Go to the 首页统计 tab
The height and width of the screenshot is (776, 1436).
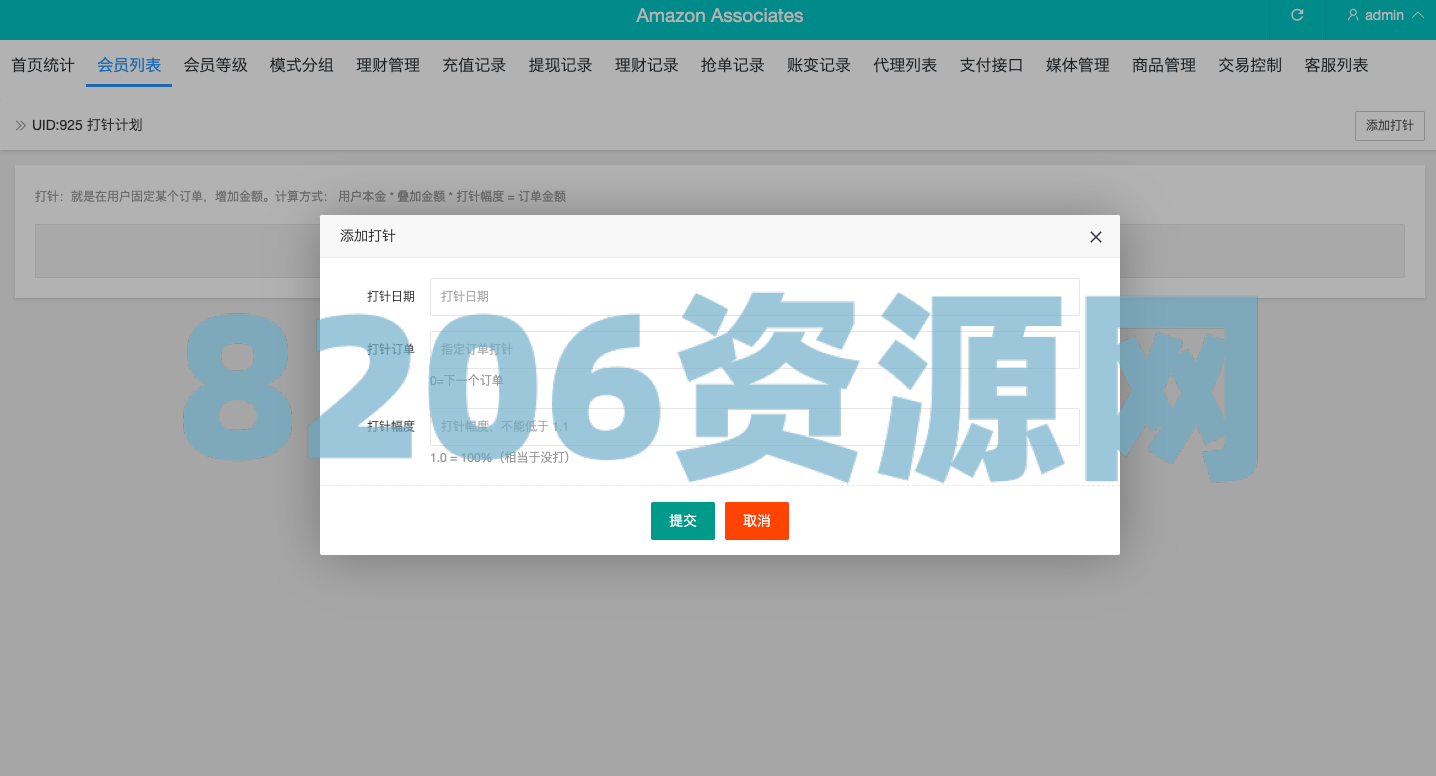coord(43,66)
